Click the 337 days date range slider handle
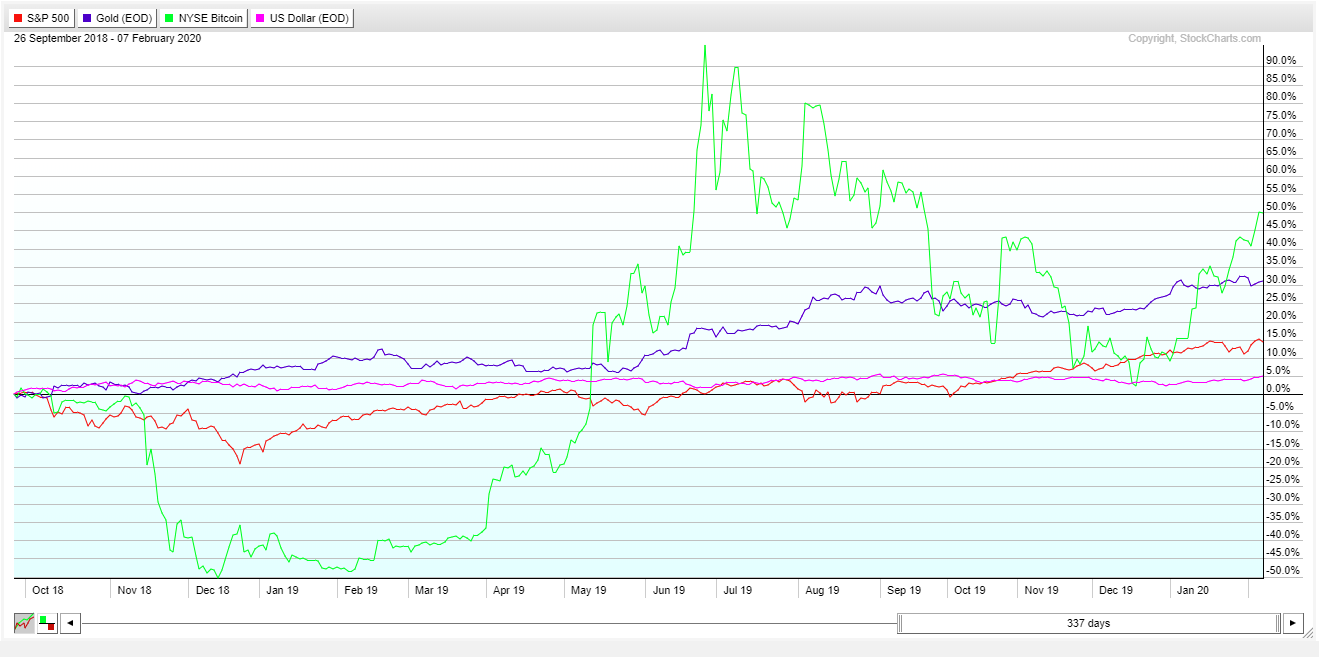 pyautogui.click(x=1089, y=623)
